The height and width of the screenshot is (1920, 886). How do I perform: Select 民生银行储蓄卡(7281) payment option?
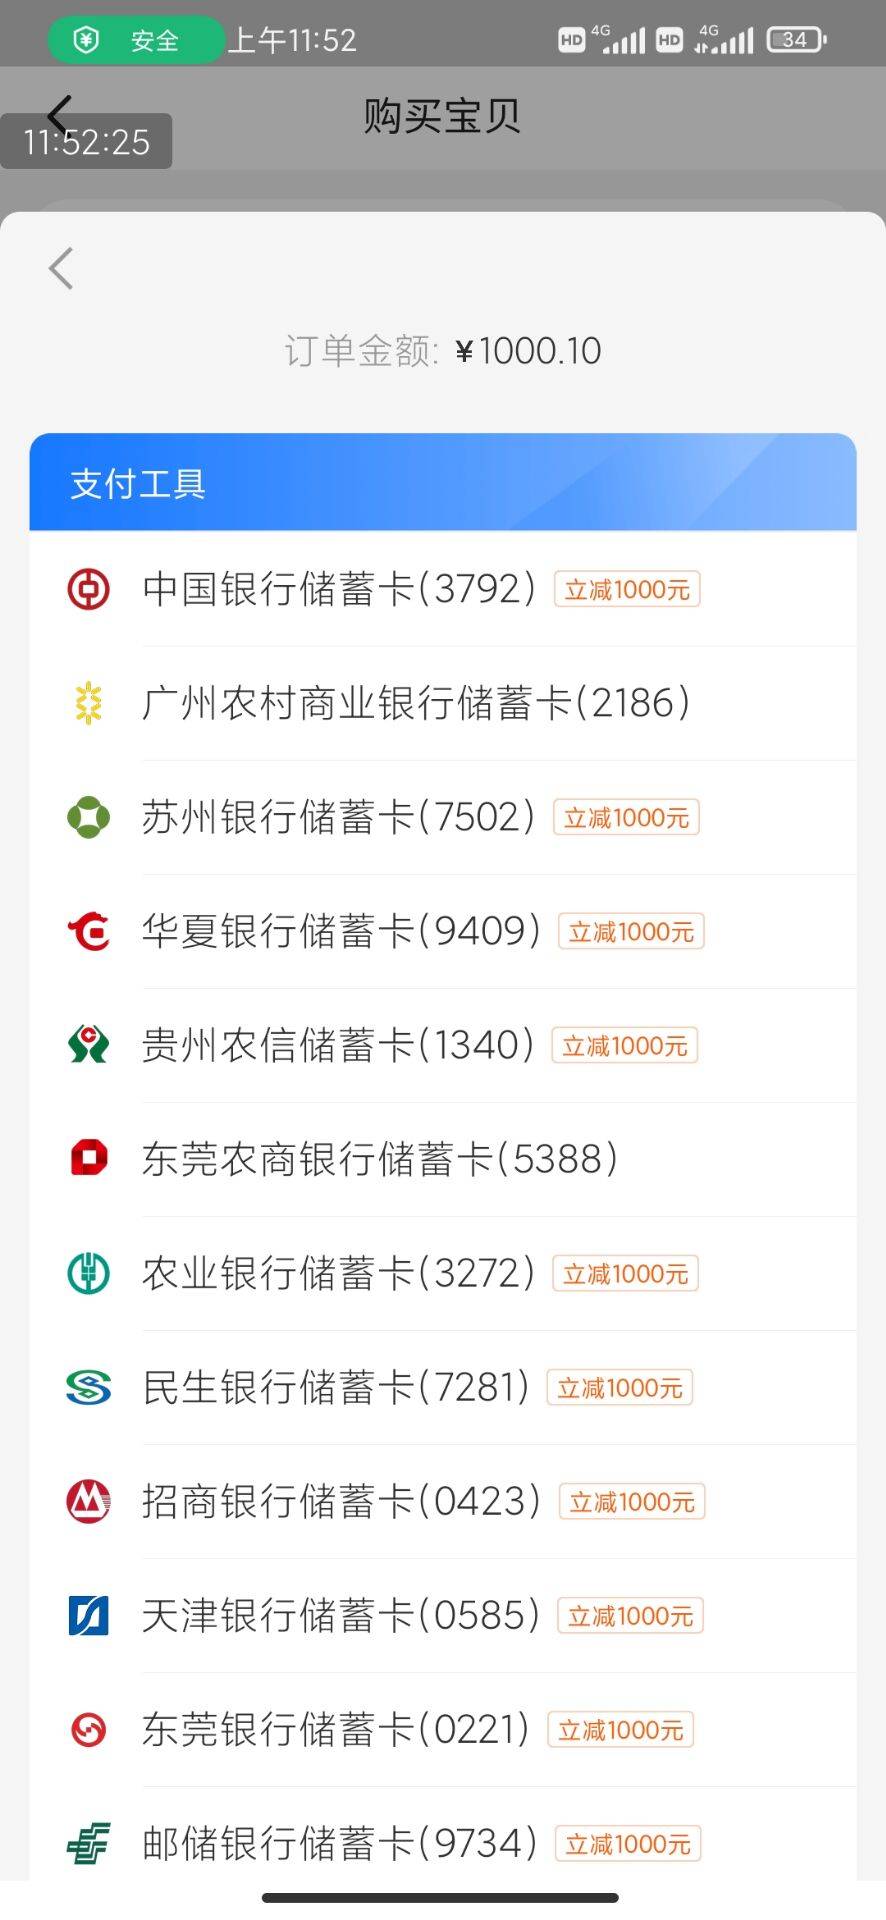[x=336, y=1387]
